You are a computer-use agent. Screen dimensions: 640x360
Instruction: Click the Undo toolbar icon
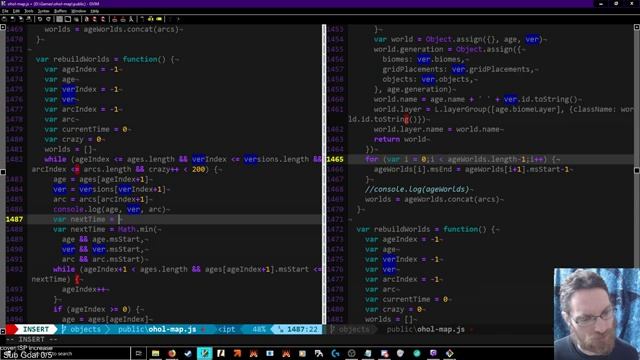click(40, 19)
